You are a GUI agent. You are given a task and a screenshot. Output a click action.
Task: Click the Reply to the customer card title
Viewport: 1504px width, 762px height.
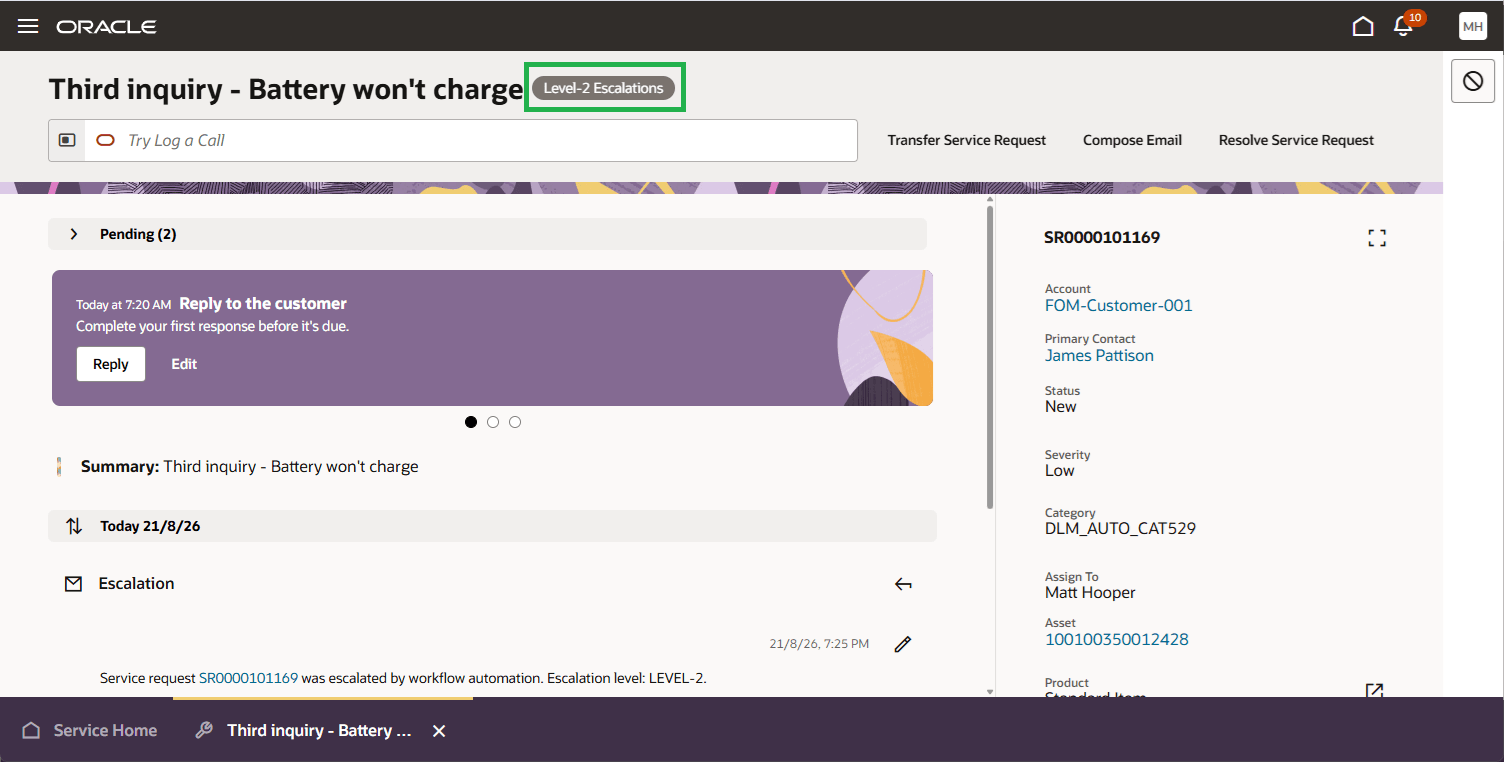pos(263,304)
